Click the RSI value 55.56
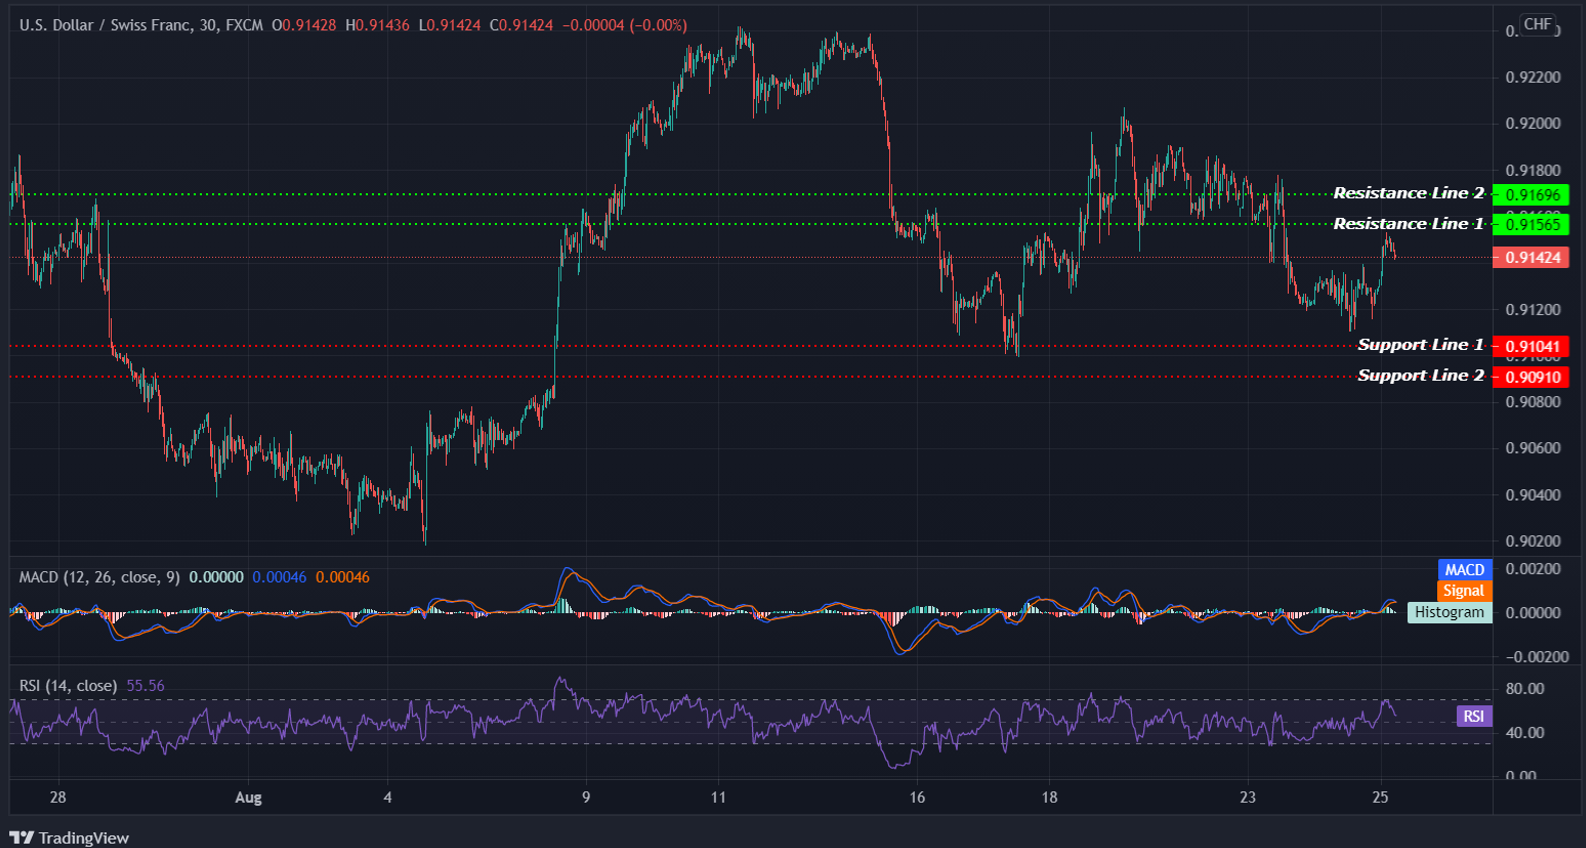Screen dimensions: 1586x848 (x=146, y=686)
